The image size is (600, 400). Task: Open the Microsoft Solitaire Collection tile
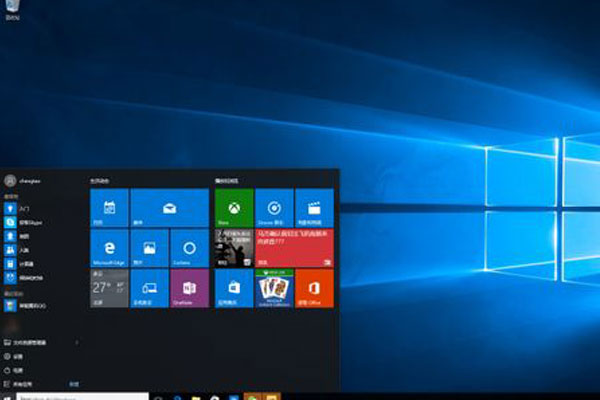pyautogui.click(x=274, y=289)
